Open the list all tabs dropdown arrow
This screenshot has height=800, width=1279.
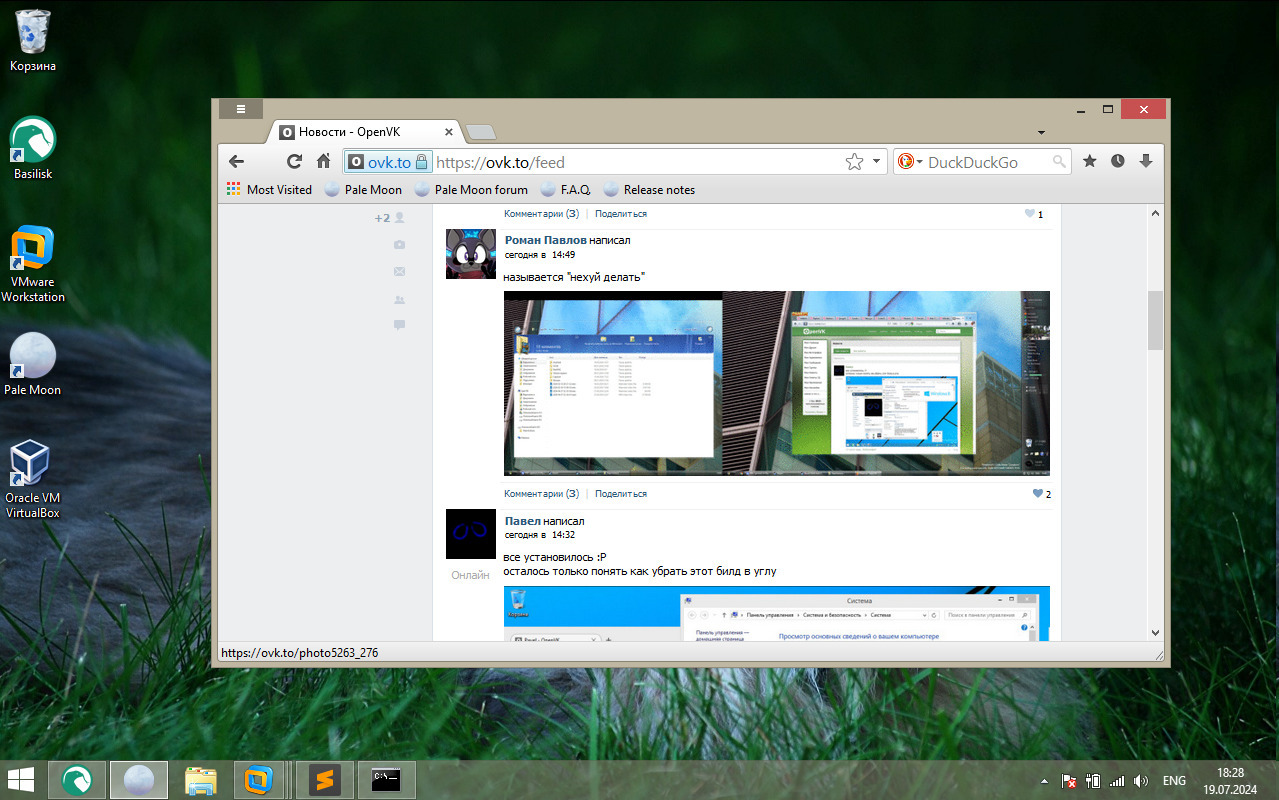(x=1041, y=133)
